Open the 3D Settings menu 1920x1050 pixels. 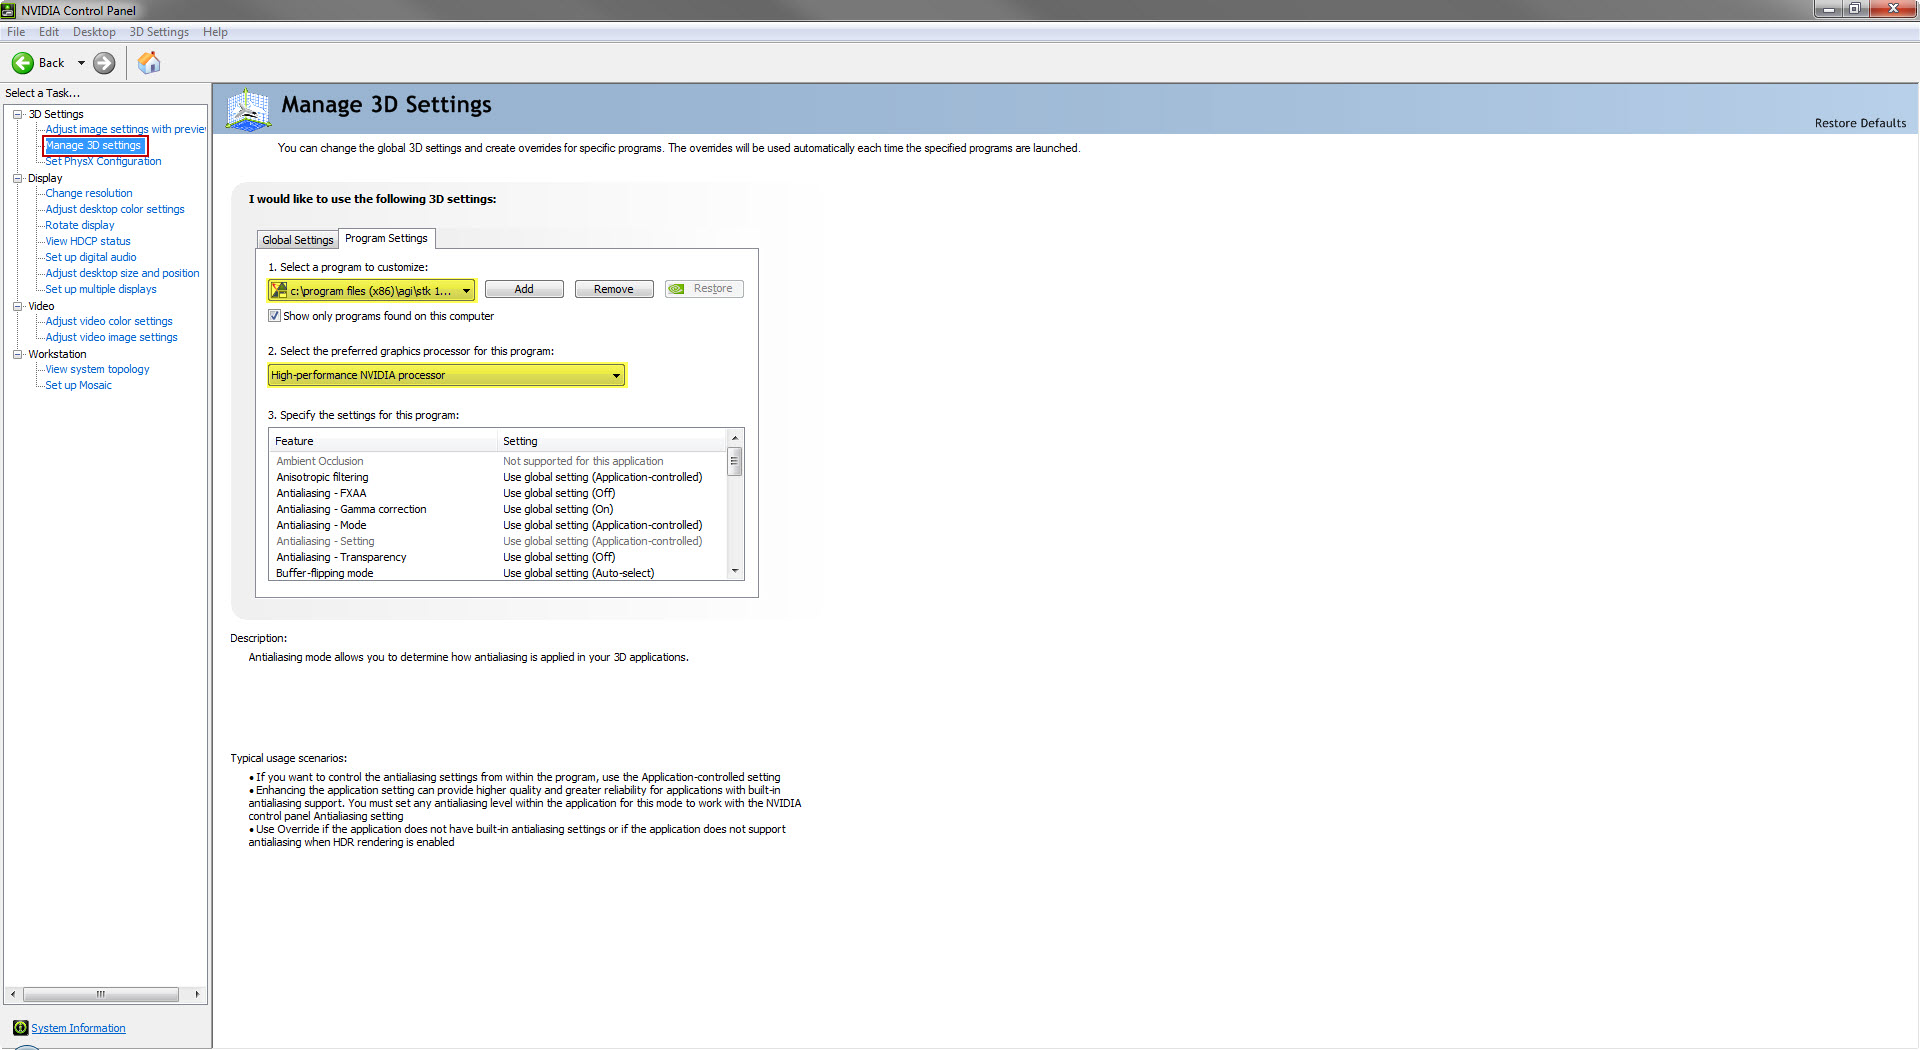[159, 32]
